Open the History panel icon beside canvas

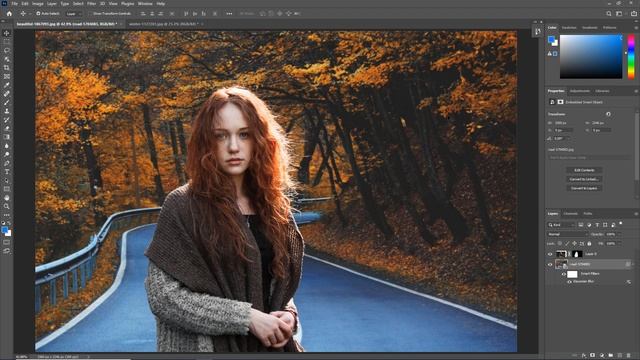tap(538, 31)
